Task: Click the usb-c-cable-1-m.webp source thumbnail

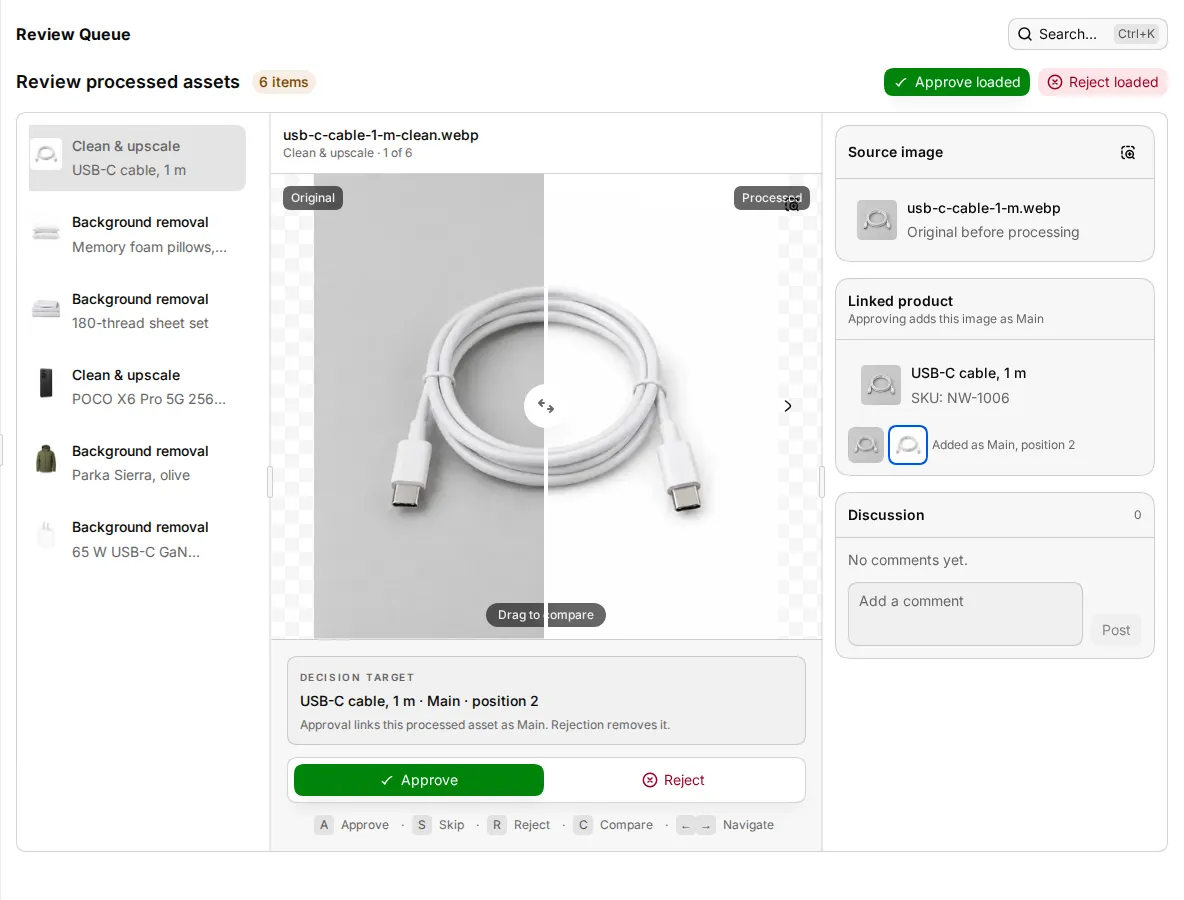Action: point(877,220)
